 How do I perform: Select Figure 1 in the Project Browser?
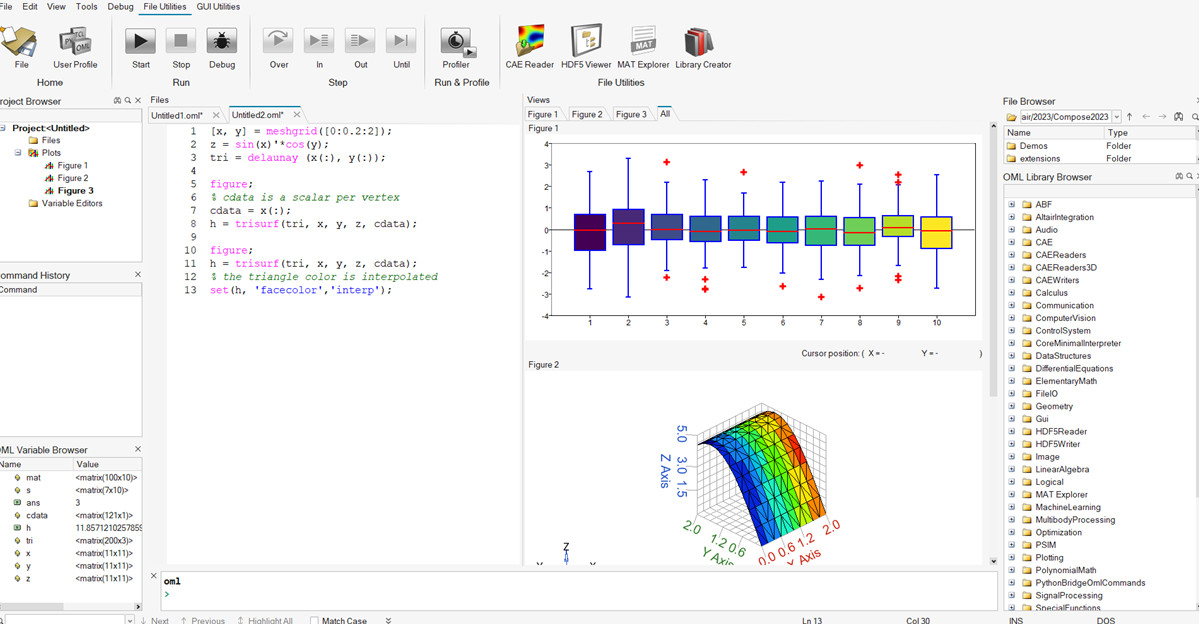tap(72, 166)
